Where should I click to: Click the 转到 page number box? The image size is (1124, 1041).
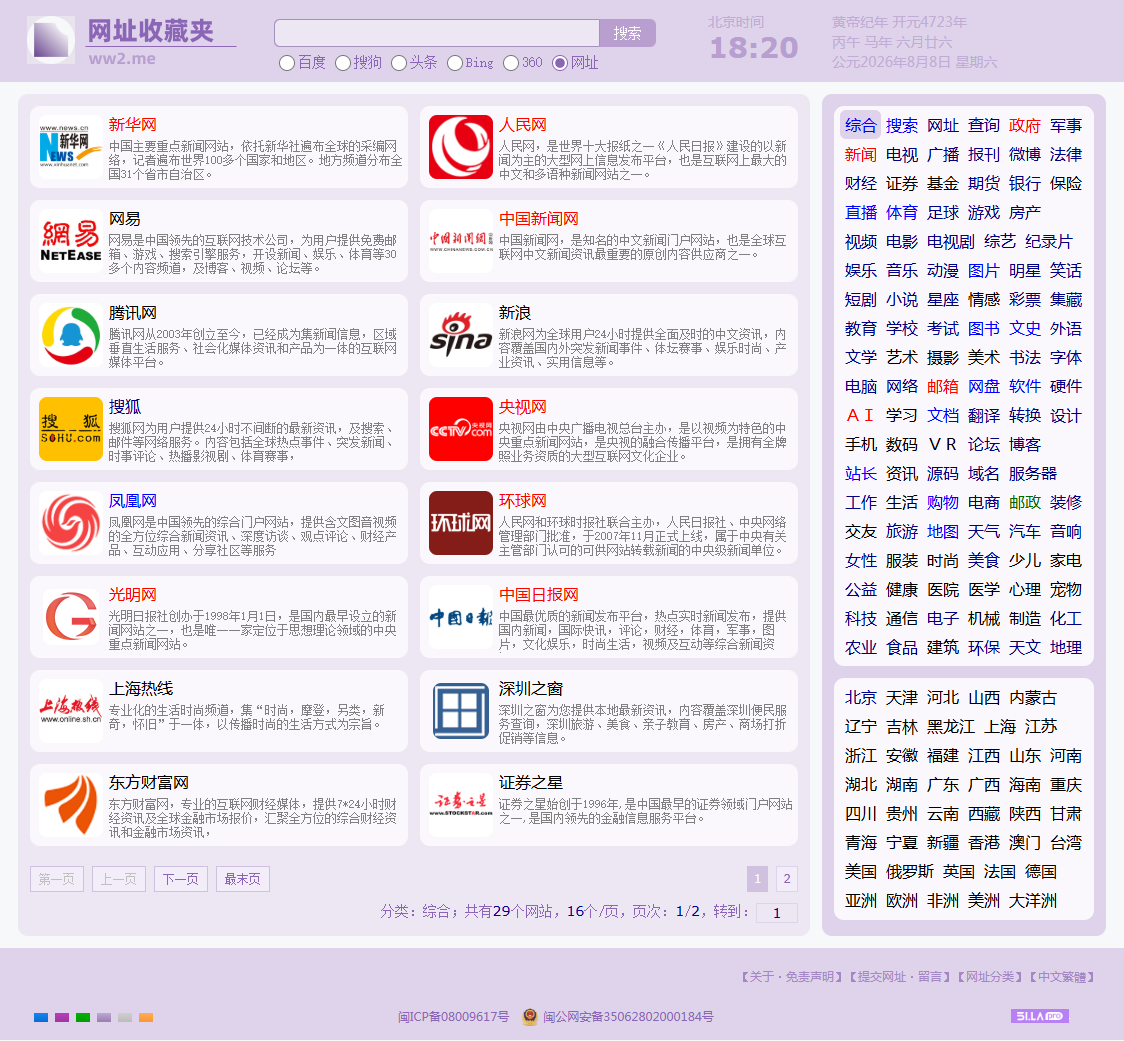point(776,913)
